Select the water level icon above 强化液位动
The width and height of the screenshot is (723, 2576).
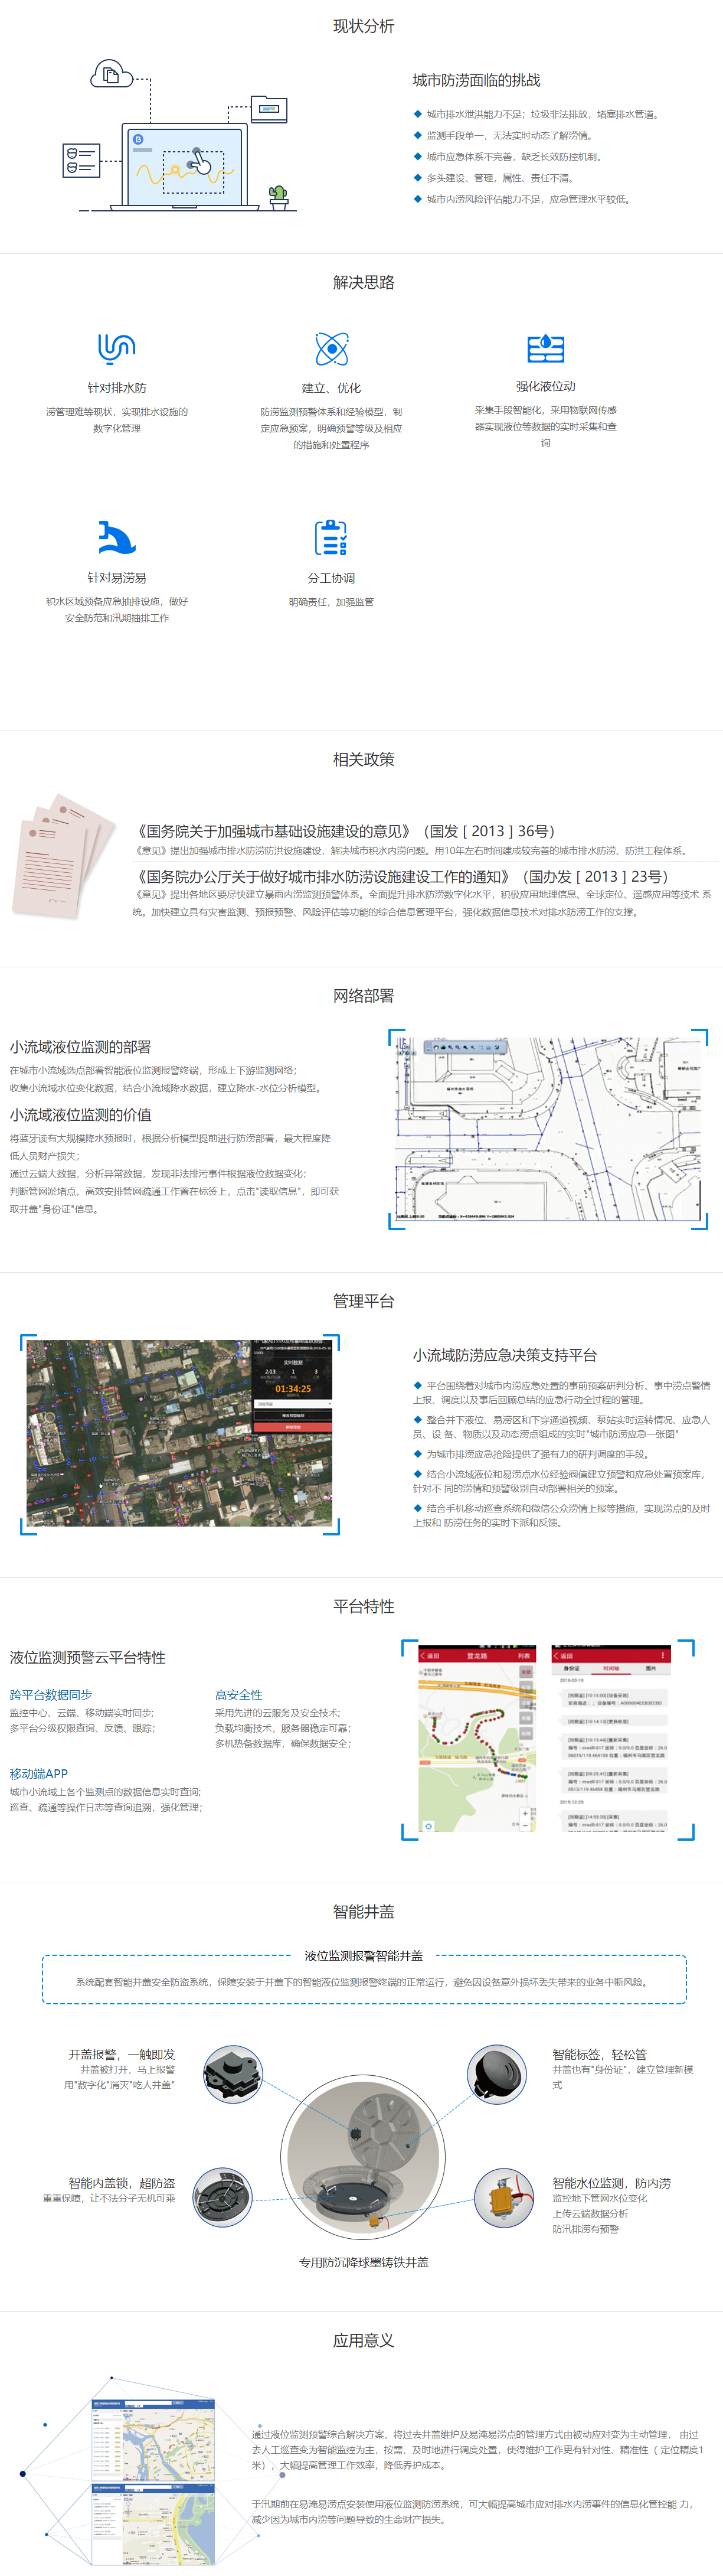(x=545, y=348)
